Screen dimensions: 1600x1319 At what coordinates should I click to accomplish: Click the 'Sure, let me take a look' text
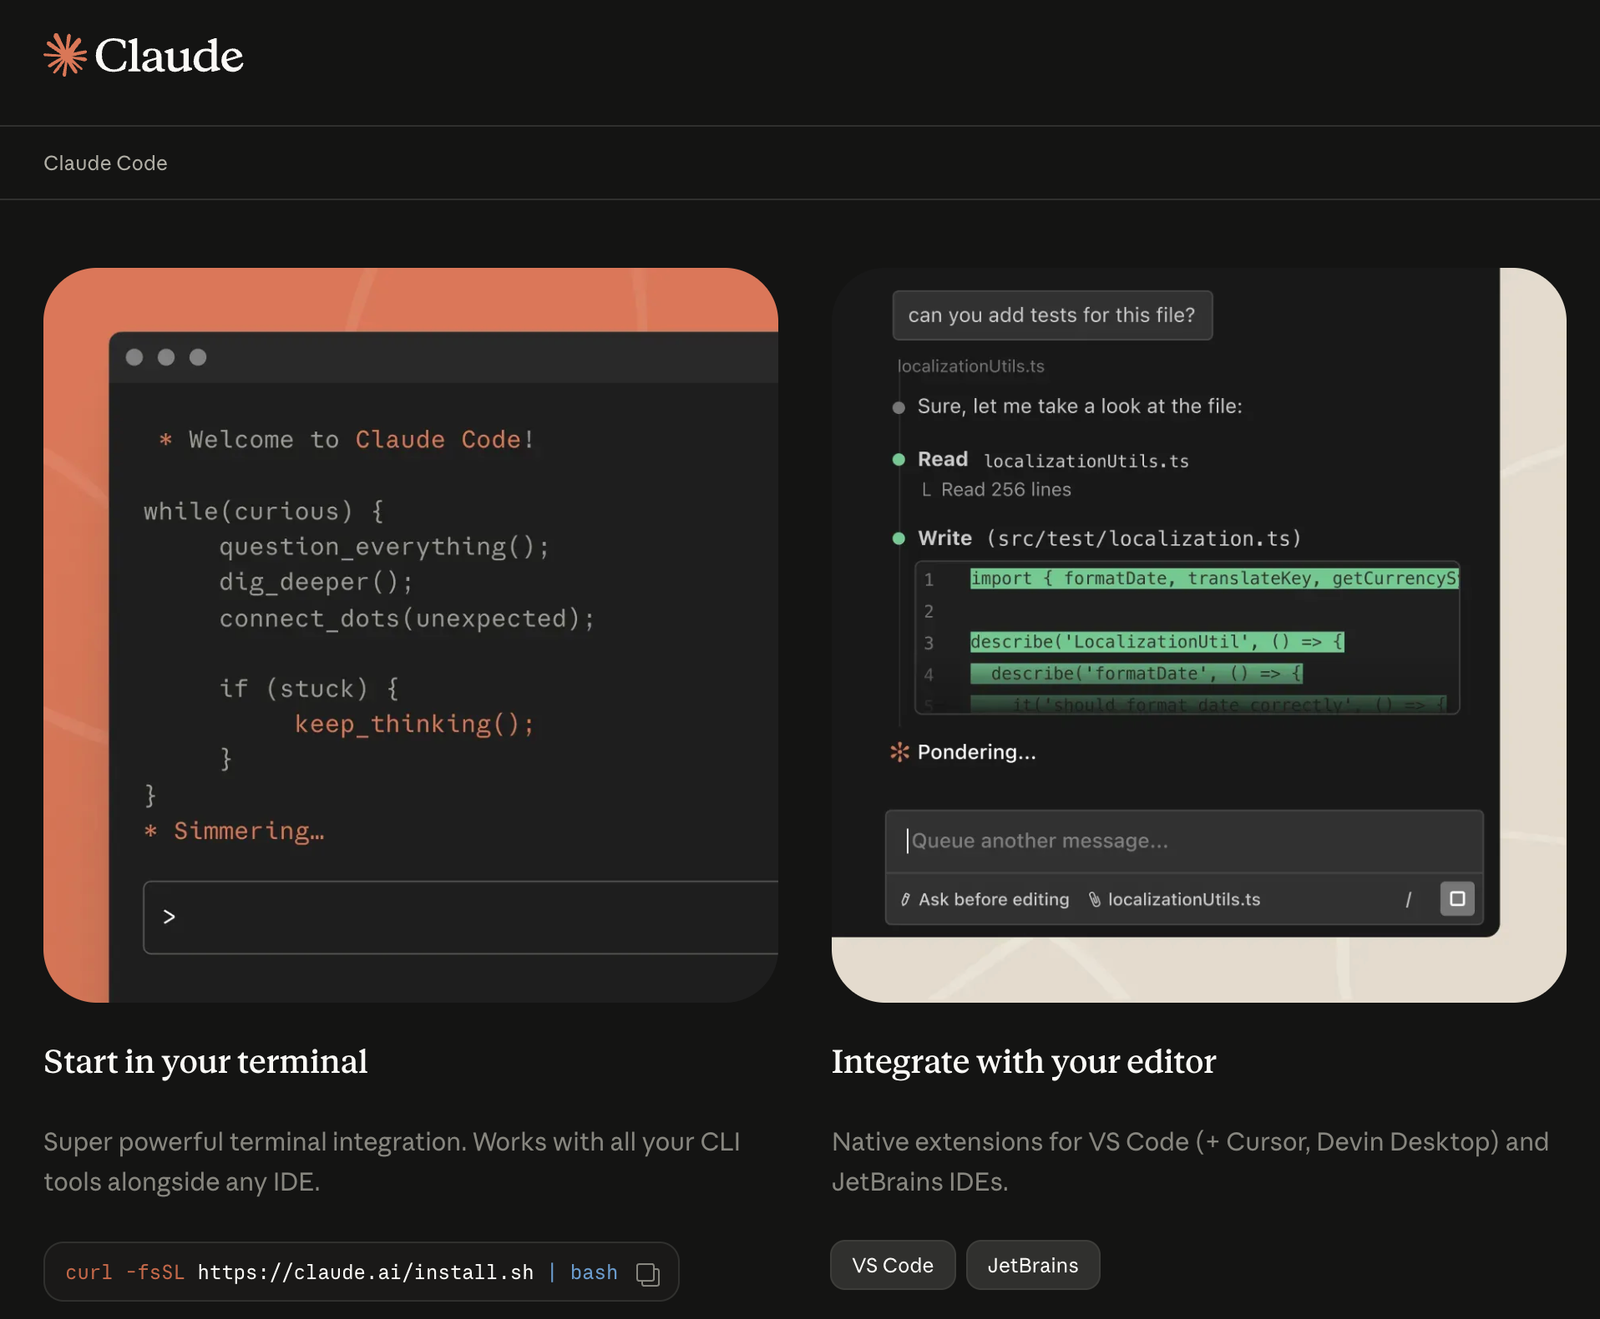[1080, 407]
